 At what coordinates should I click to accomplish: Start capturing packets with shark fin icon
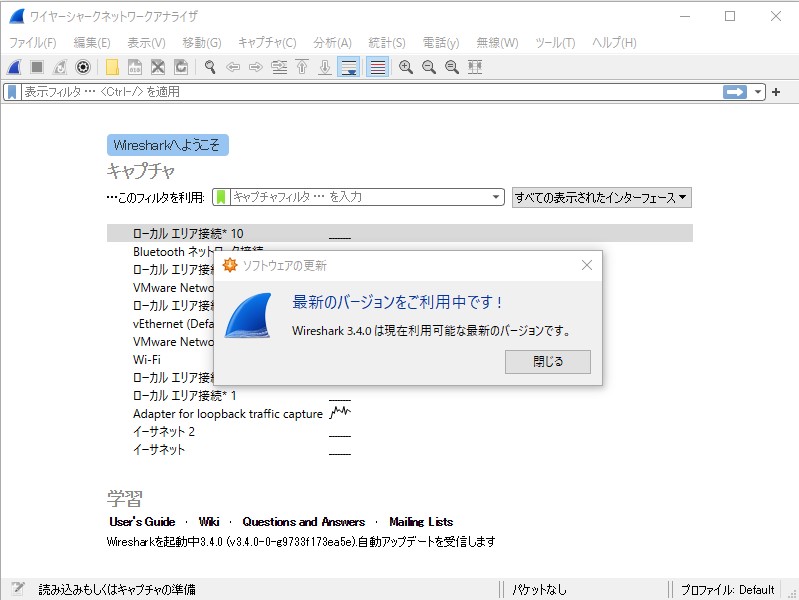(14, 67)
